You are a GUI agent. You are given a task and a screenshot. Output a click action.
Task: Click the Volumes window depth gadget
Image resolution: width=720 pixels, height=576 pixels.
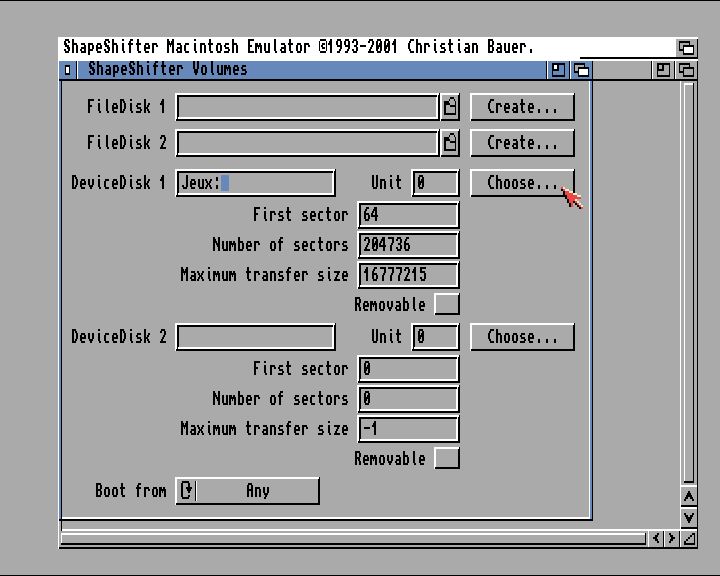click(x=580, y=70)
